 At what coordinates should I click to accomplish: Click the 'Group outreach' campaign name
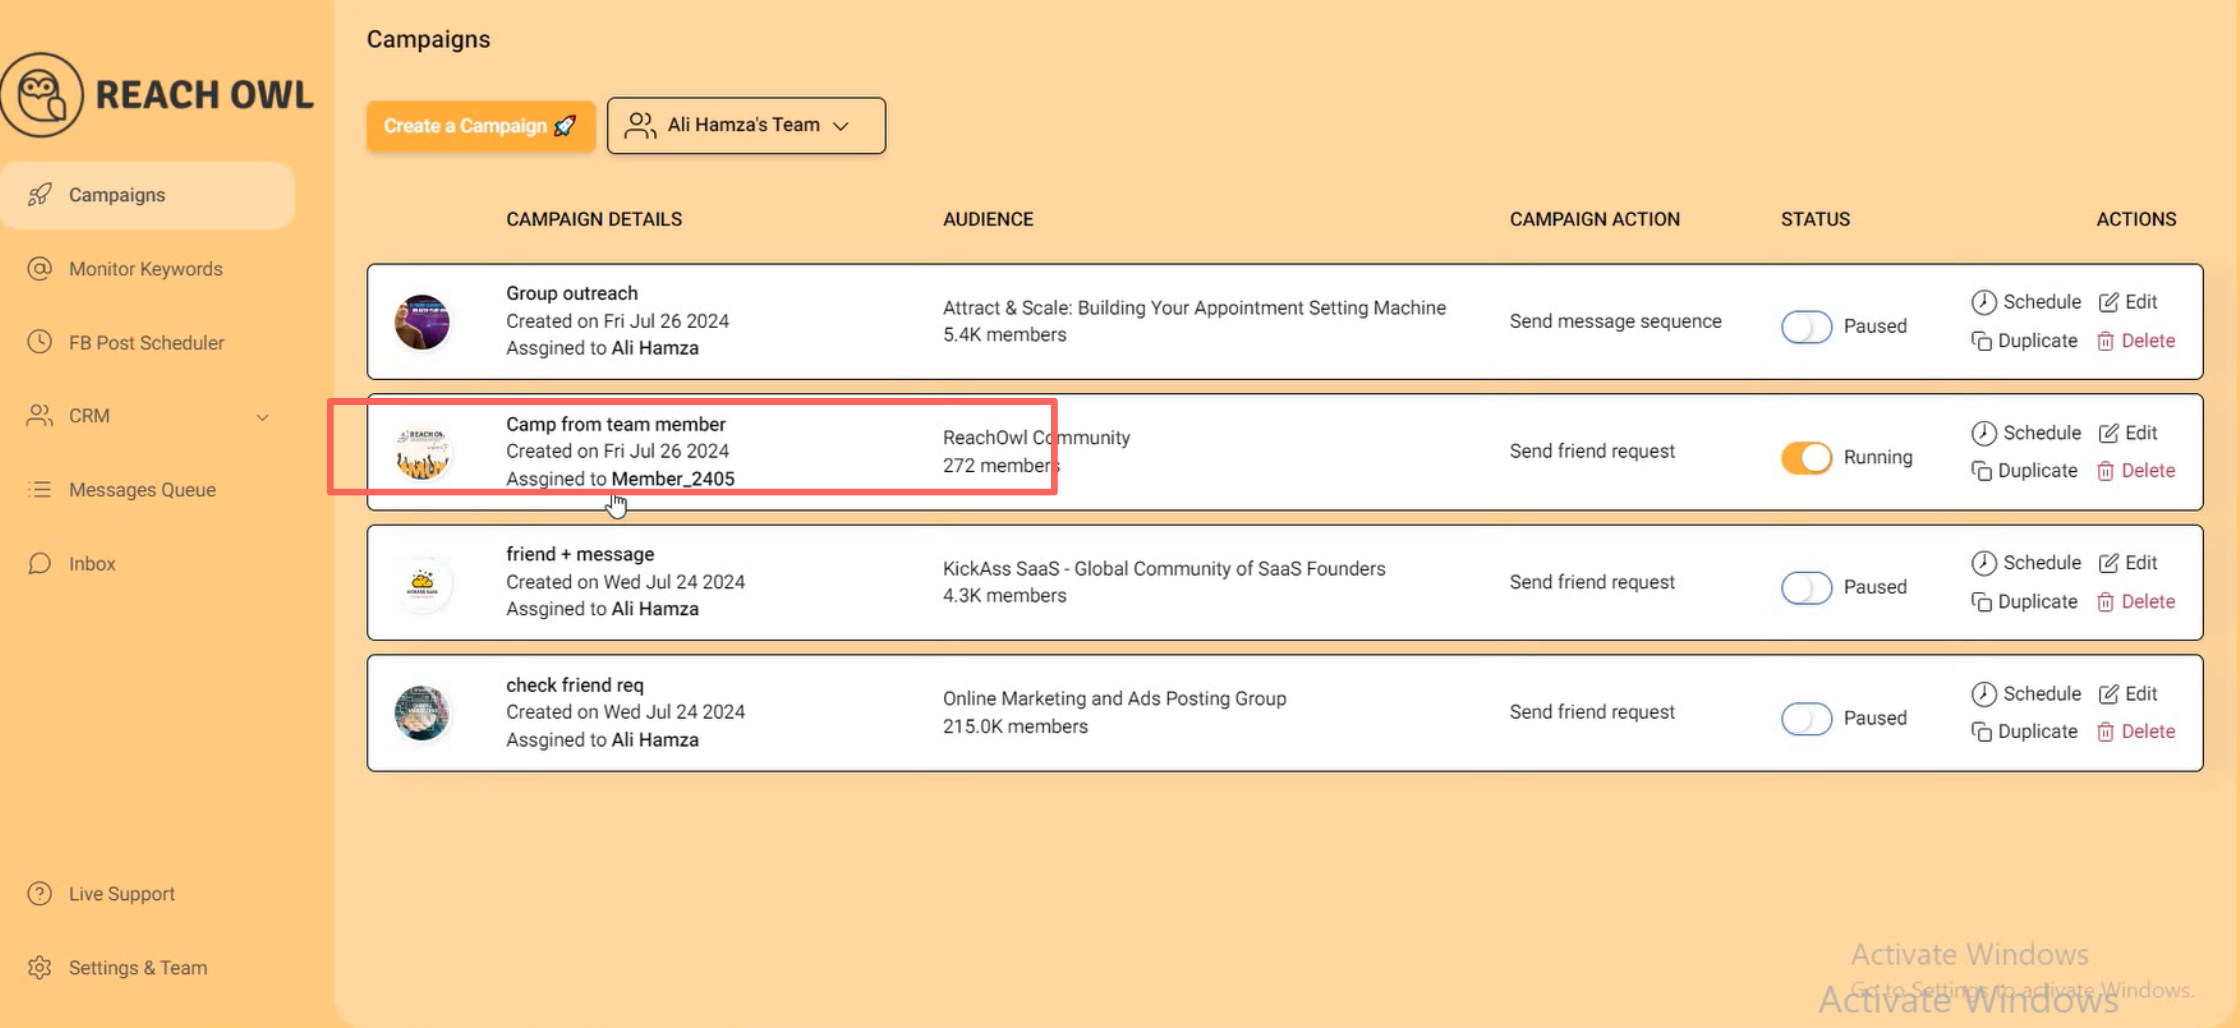click(x=572, y=293)
